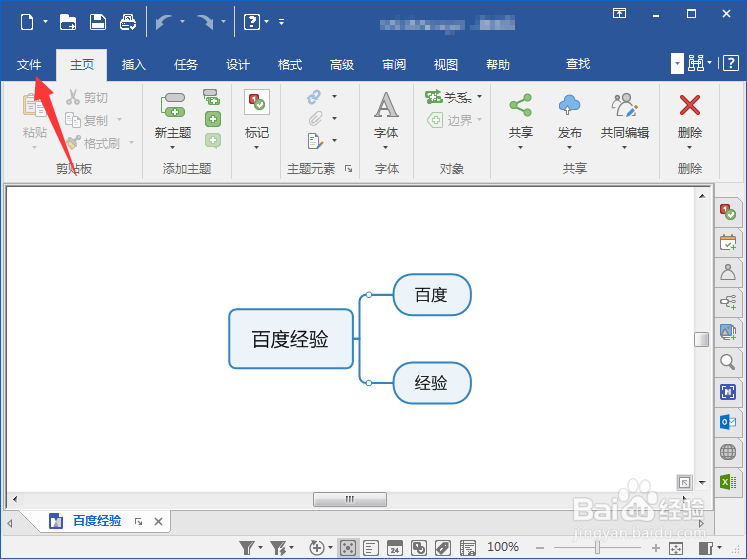Click the Share (共享) icon
Viewport: 747px width, 559px height.
click(520, 105)
